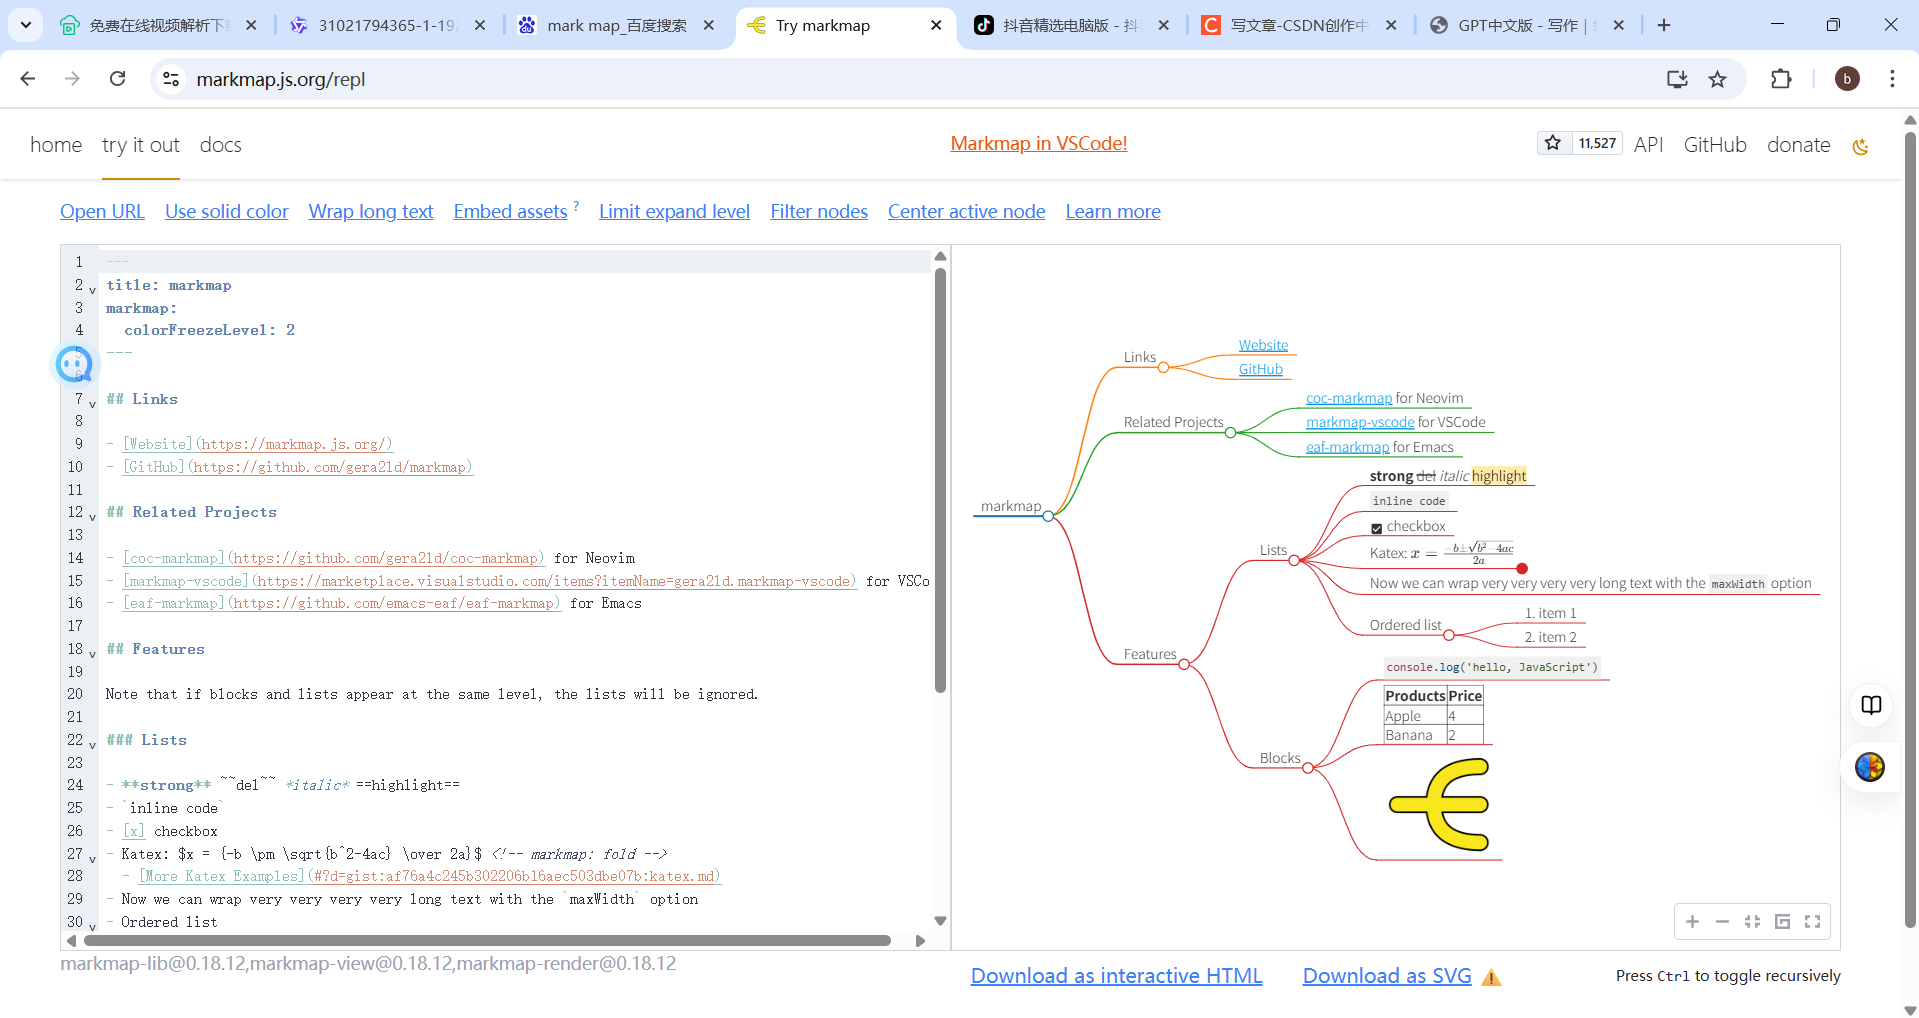Click the blue chat bubble icon on the editor gutter
The image size is (1919, 1018).
tap(74, 364)
